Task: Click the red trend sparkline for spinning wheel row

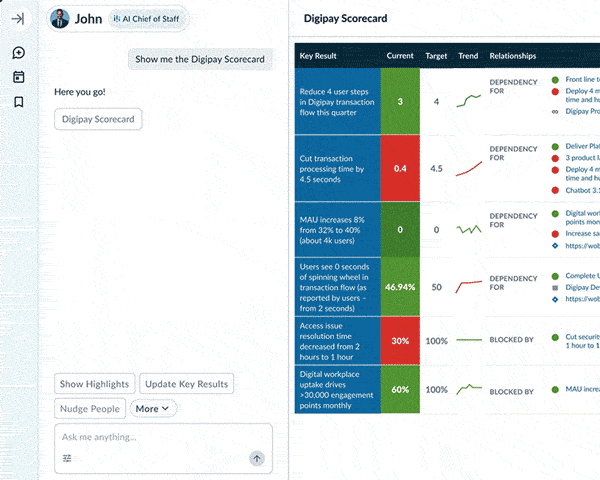Action: [x=469, y=287]
